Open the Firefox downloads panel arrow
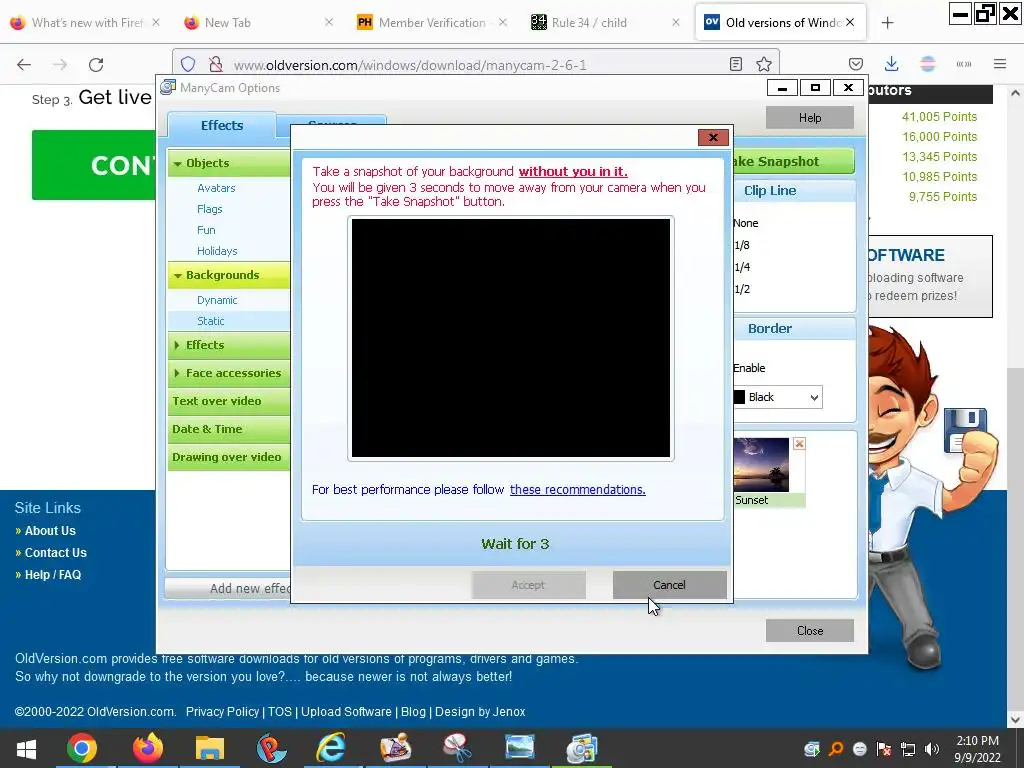The image size is (1024, 768). (891, 64)
